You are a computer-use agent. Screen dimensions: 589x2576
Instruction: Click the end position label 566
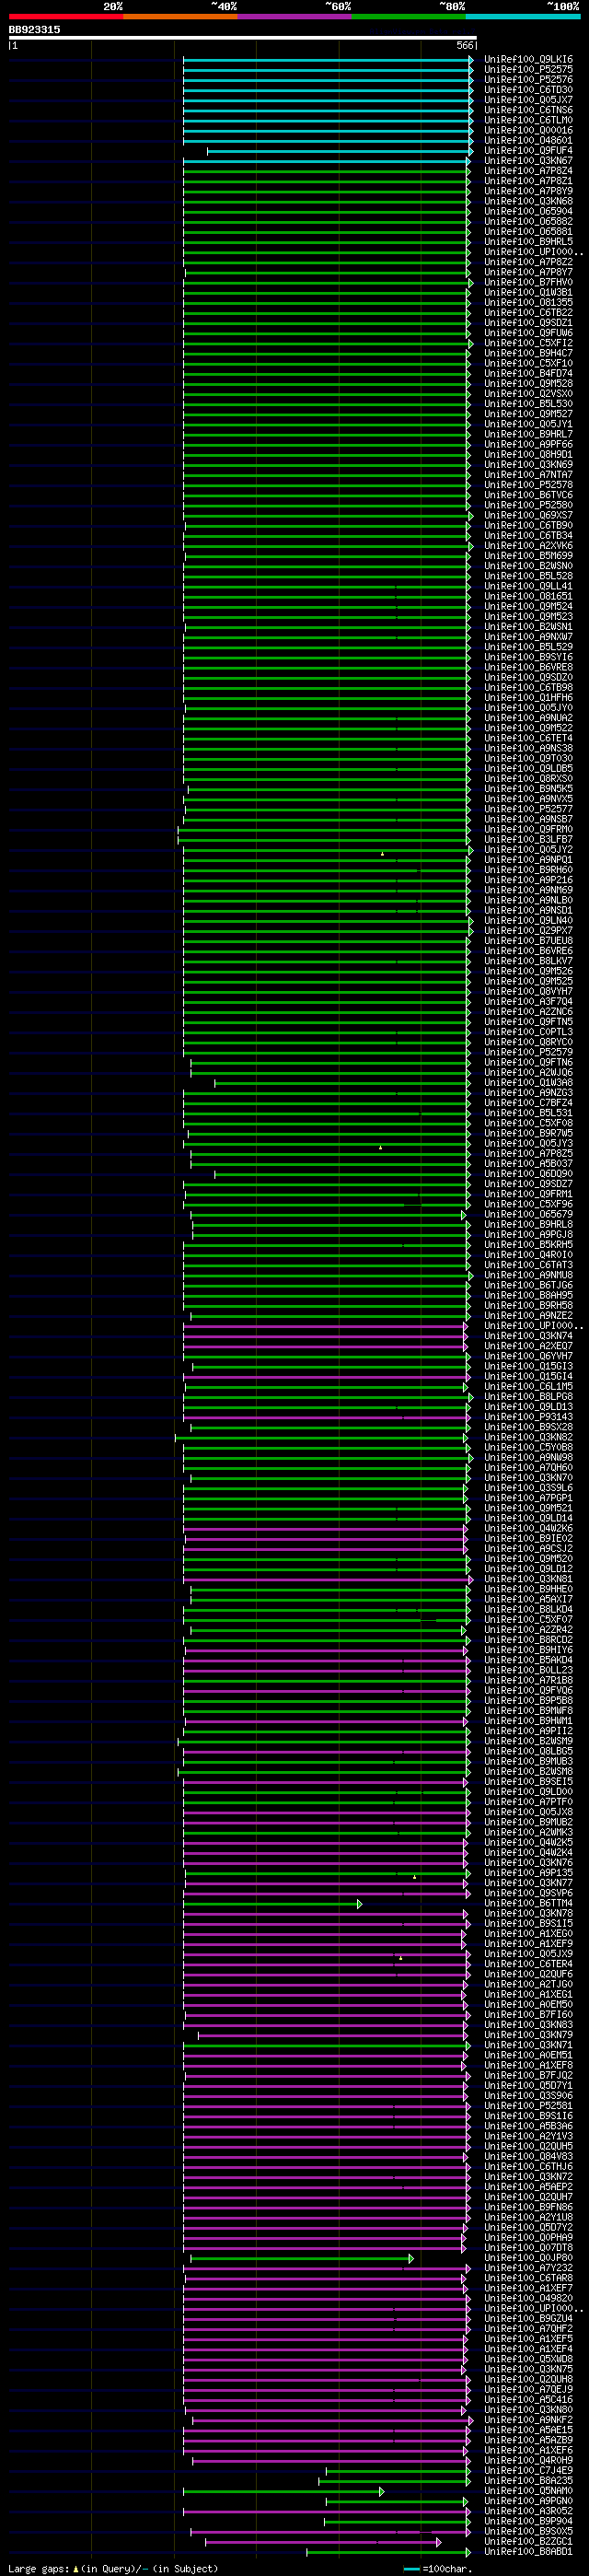coord(465,45)
